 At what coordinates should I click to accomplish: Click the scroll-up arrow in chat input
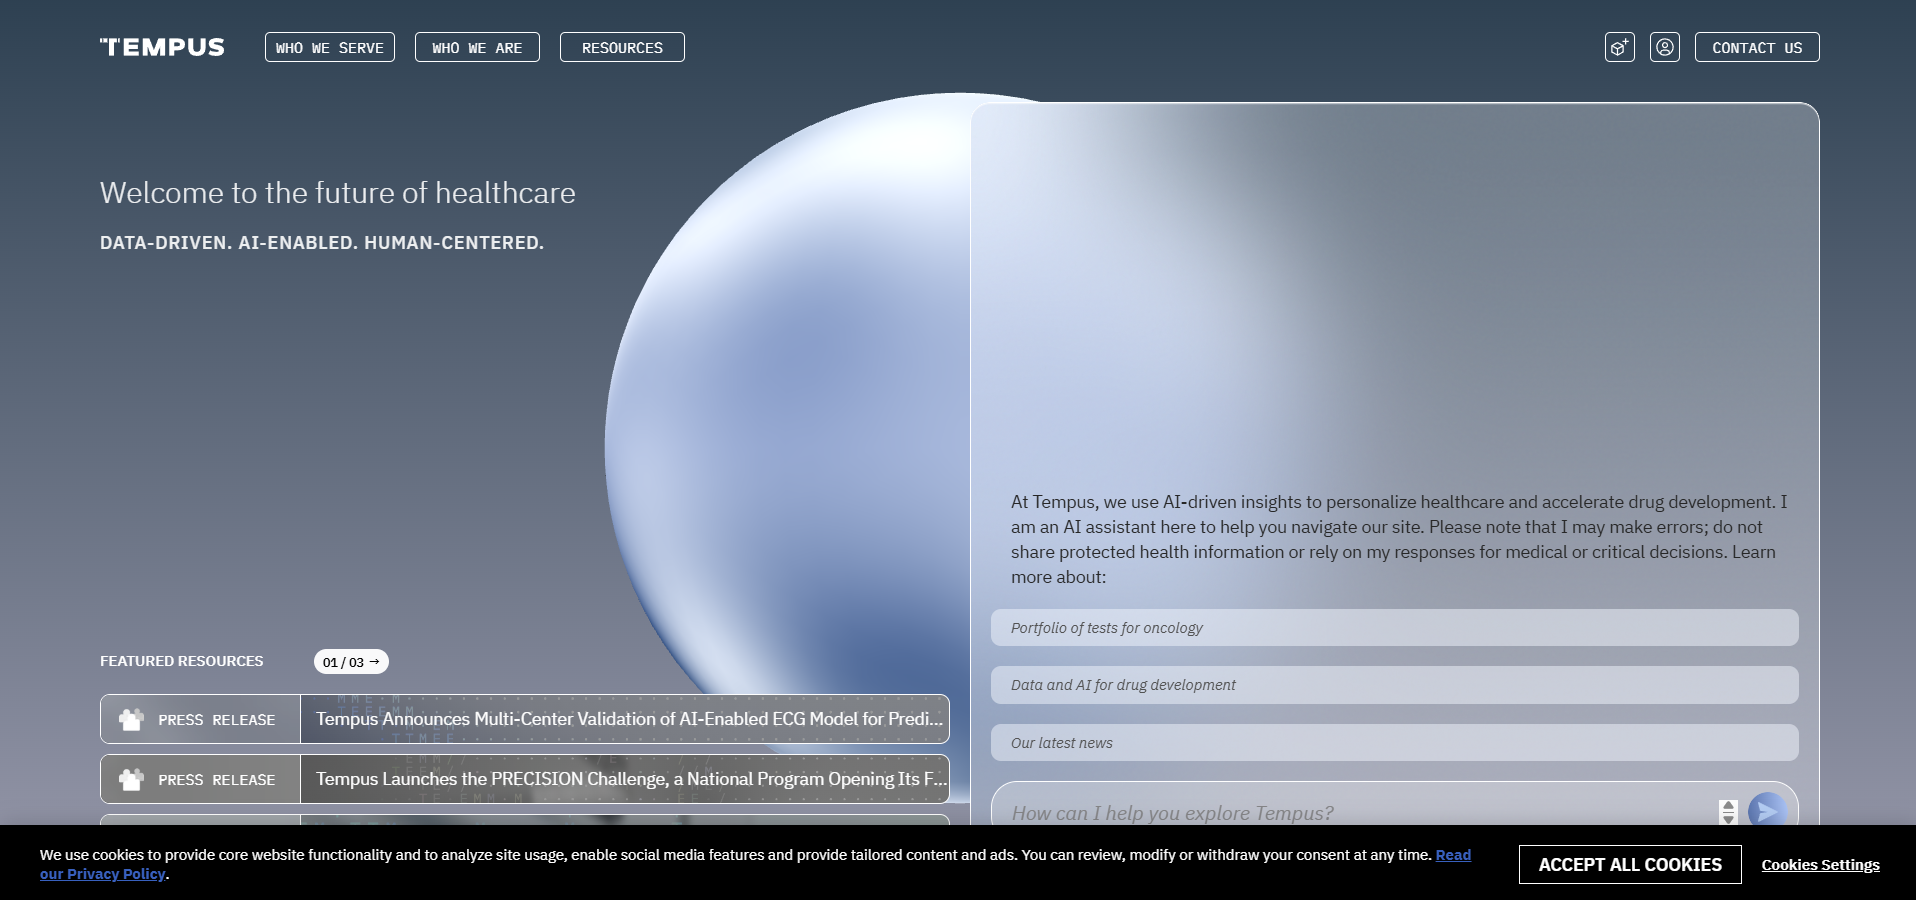[1728, 806]
